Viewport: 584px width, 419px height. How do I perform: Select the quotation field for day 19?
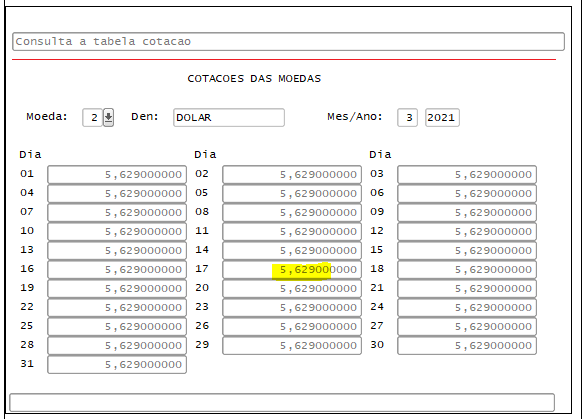coord(117,289)
